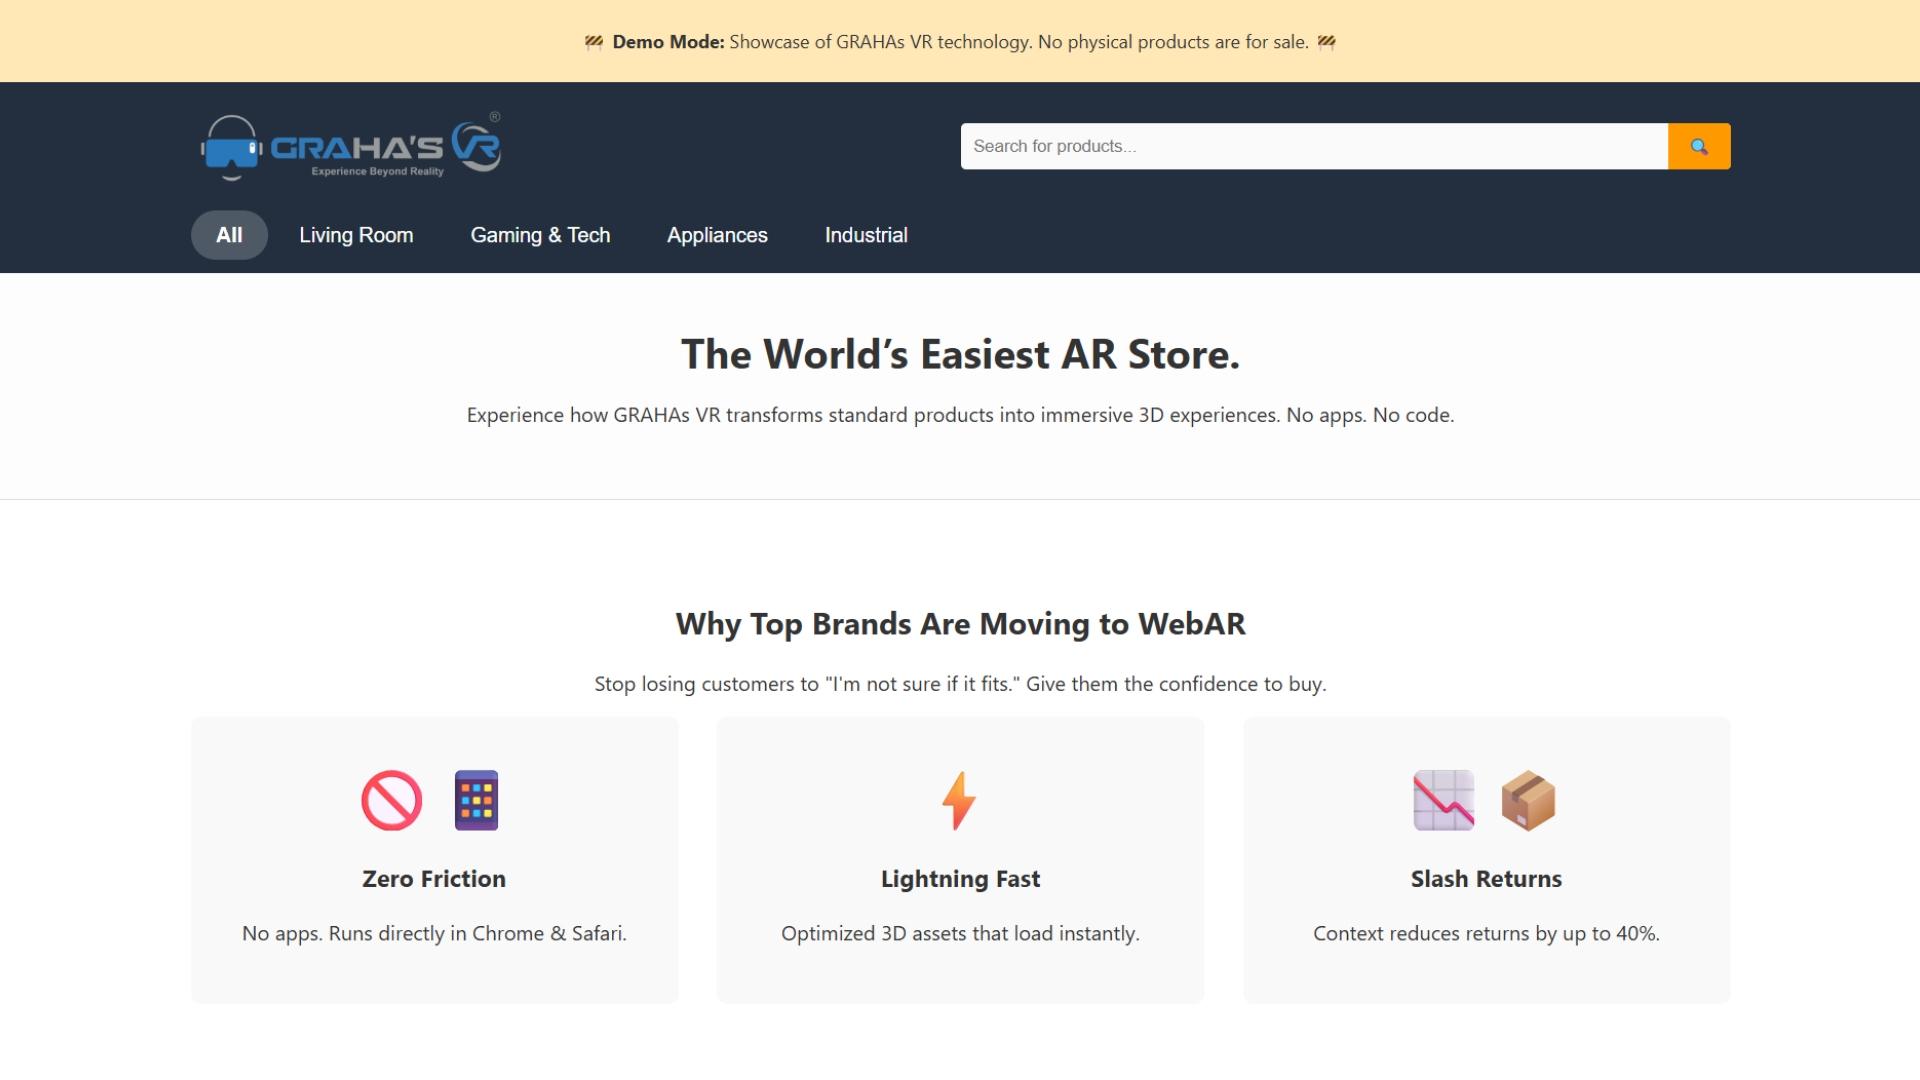
Task: Click the orange search magnifier button
Action: coord(1698,146)
